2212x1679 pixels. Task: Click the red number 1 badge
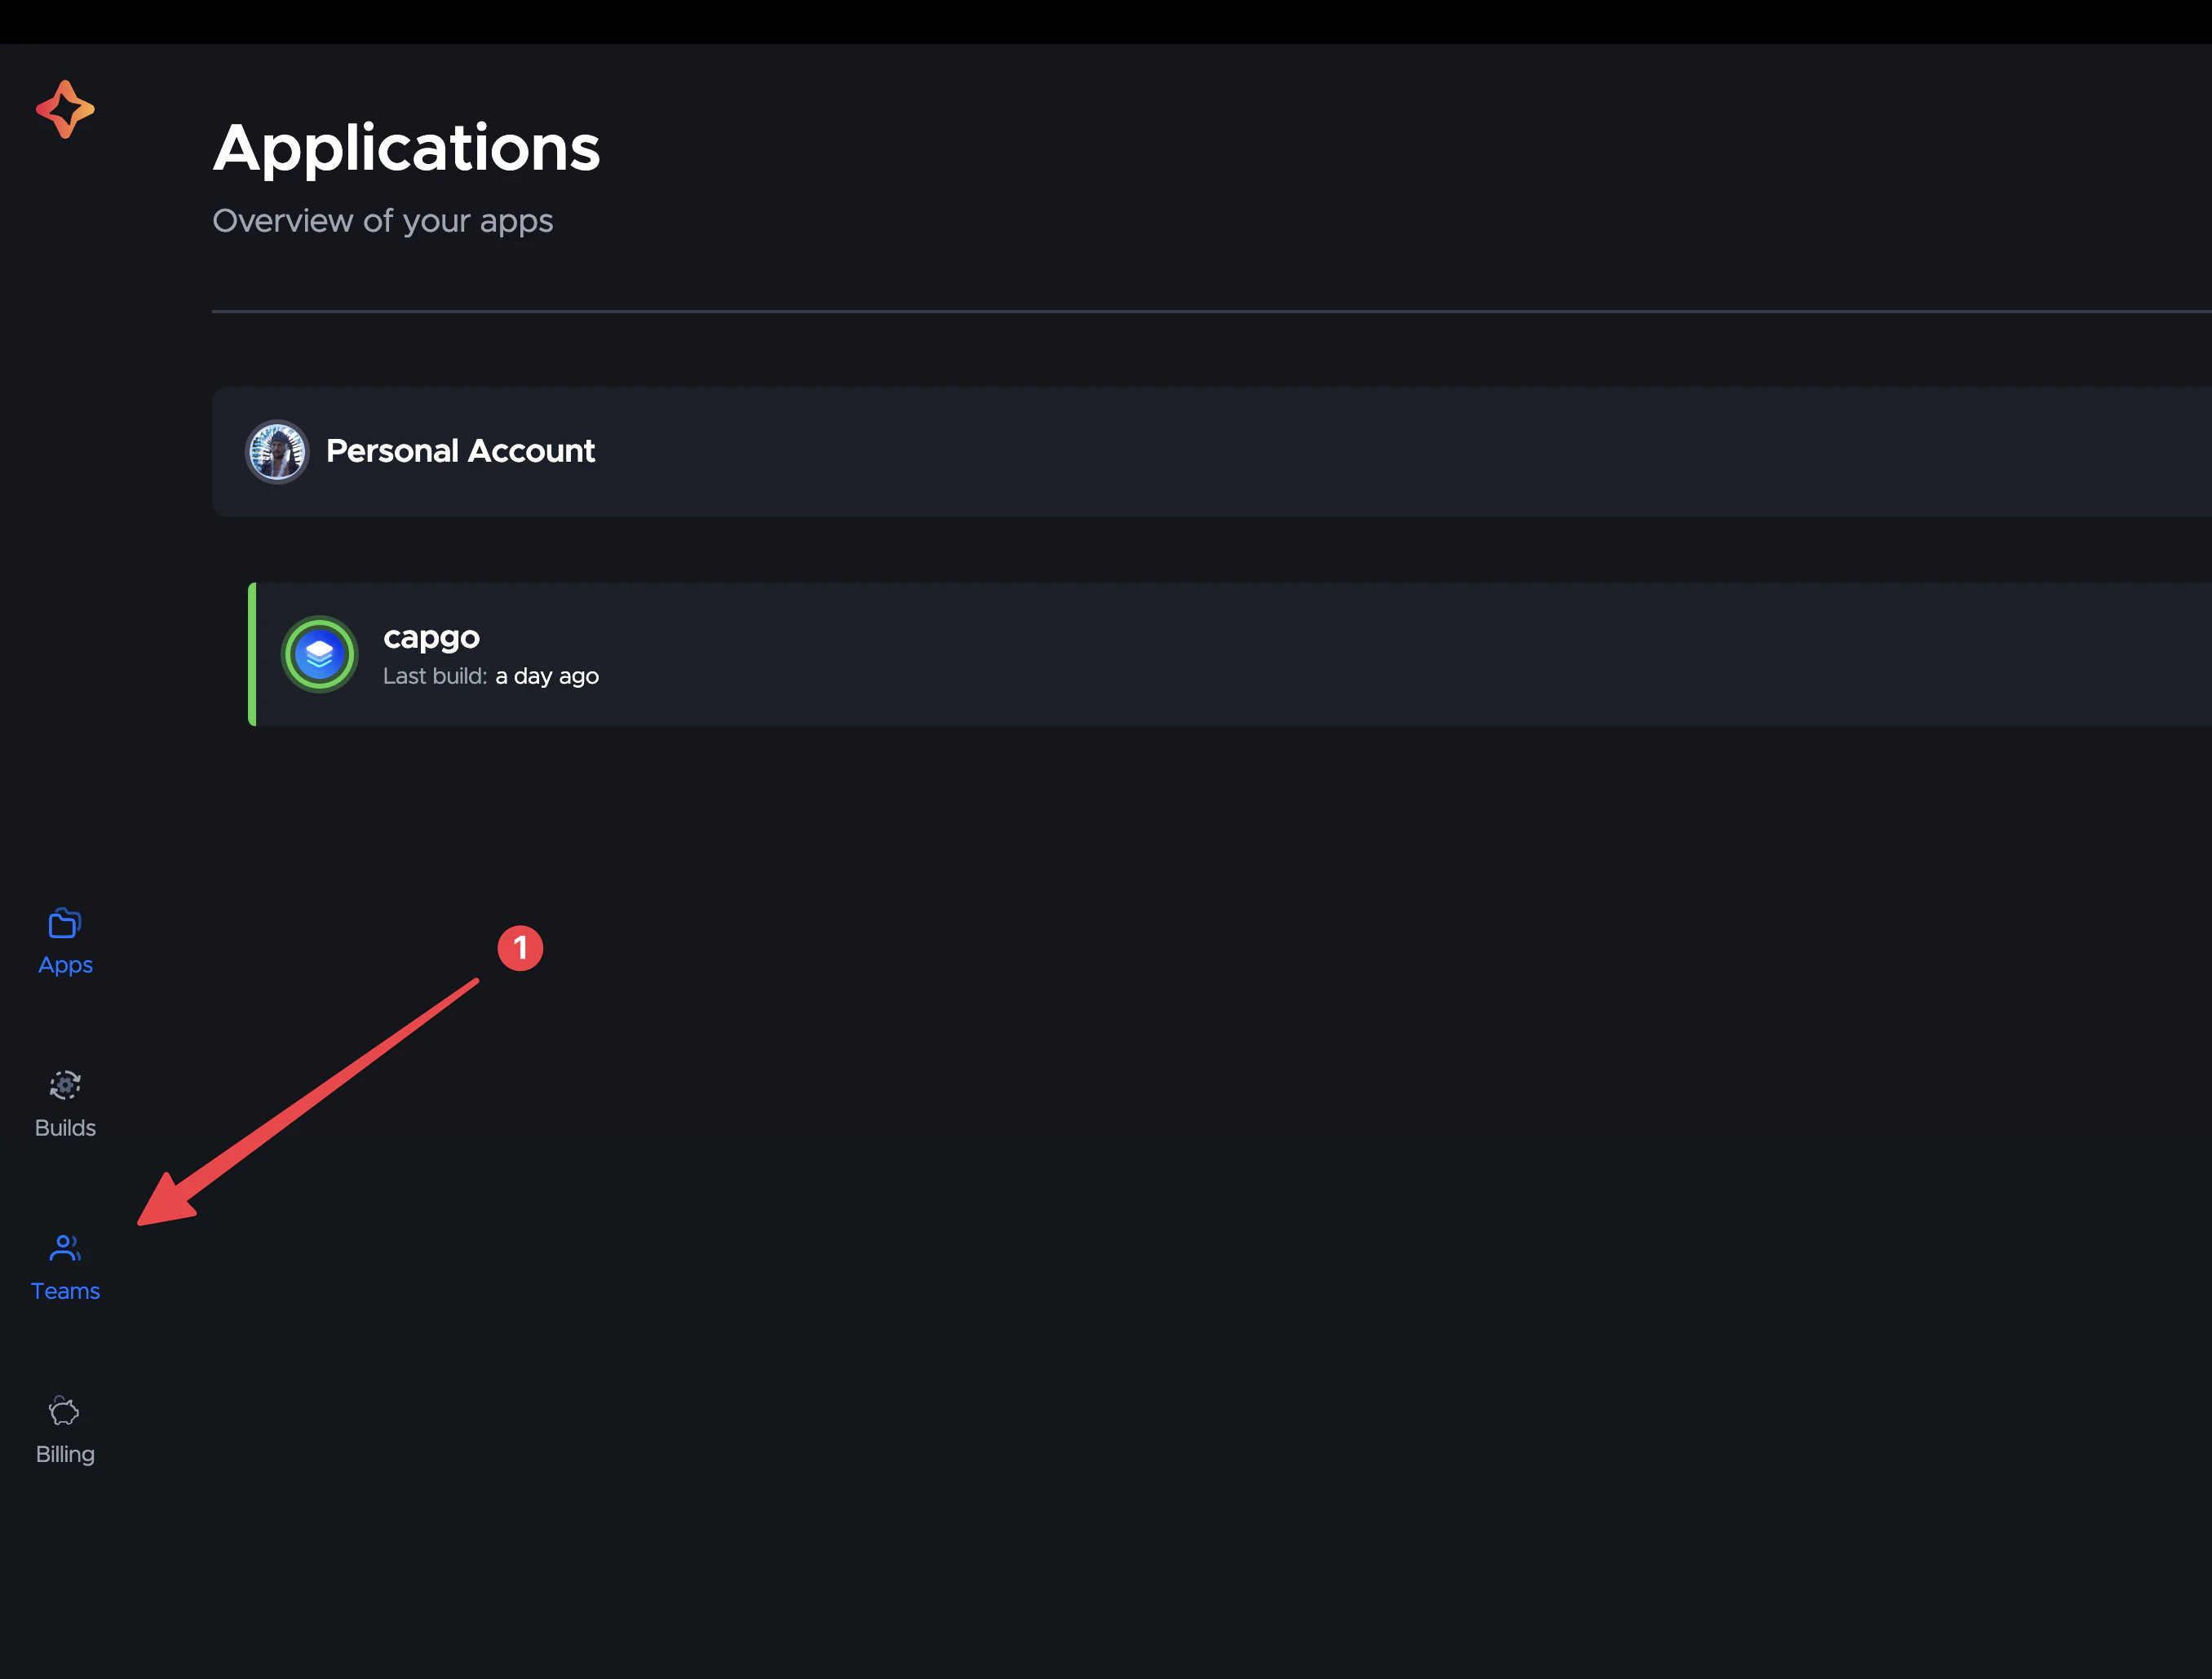[520, 948]
